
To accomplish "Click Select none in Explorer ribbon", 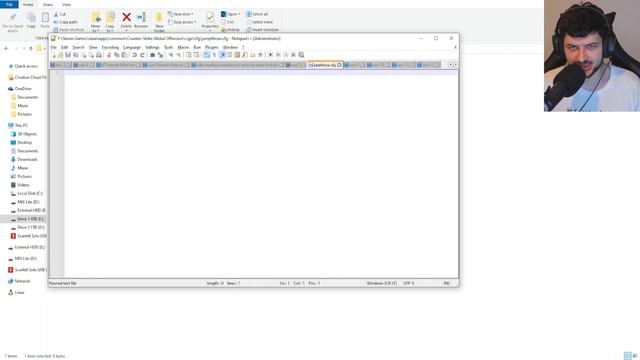I will [259, 22].
